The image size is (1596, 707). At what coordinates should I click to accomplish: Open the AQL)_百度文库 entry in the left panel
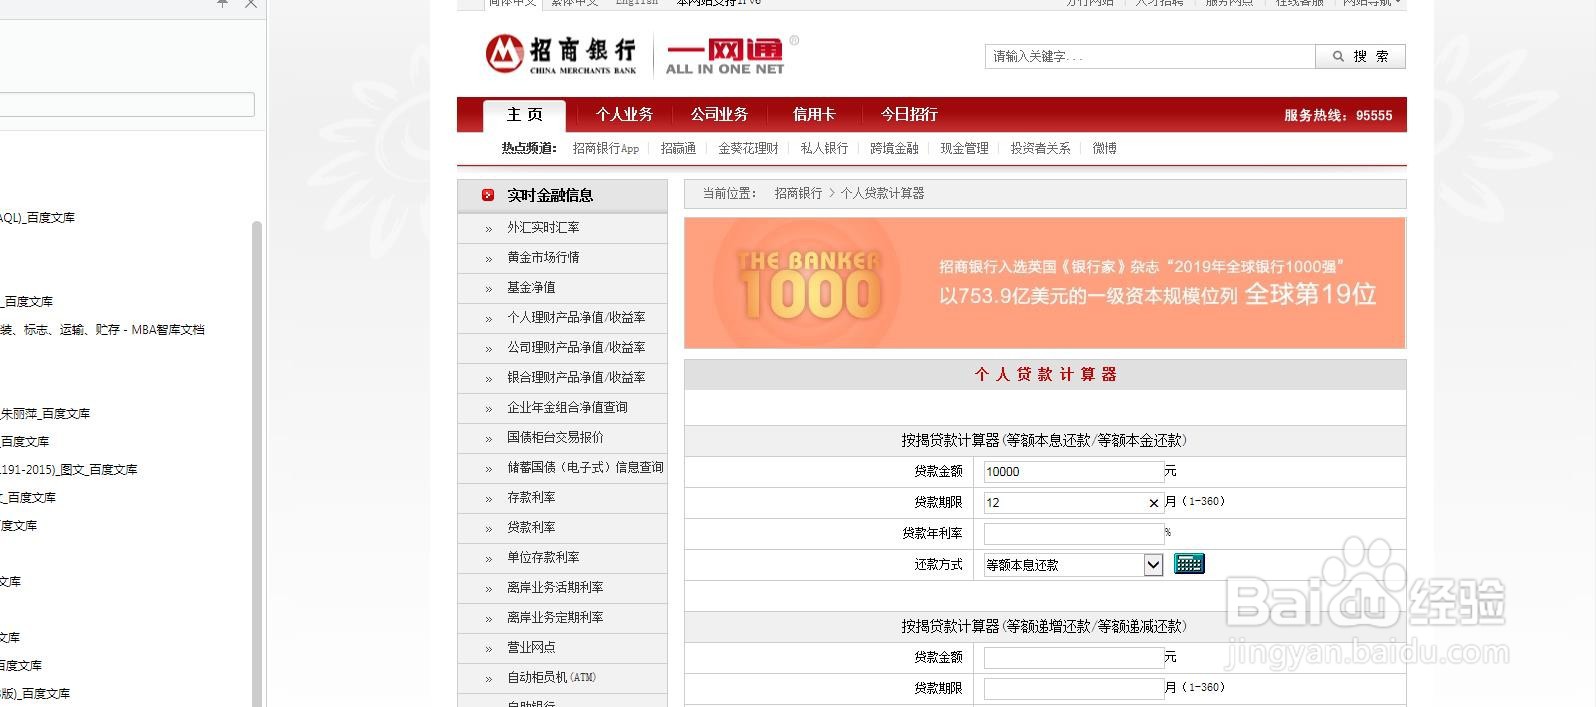37,218
